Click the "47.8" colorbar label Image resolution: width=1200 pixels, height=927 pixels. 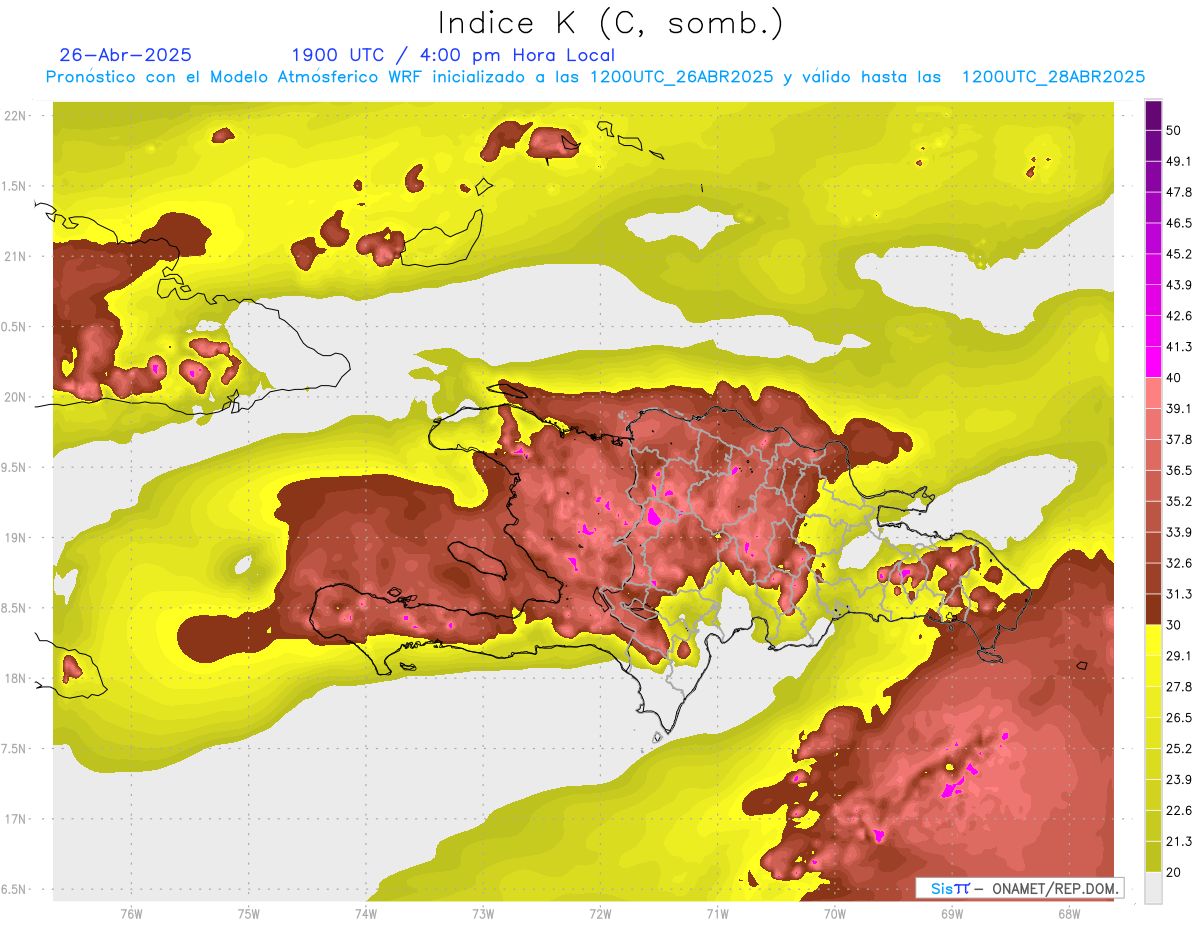click(1179, 192)
